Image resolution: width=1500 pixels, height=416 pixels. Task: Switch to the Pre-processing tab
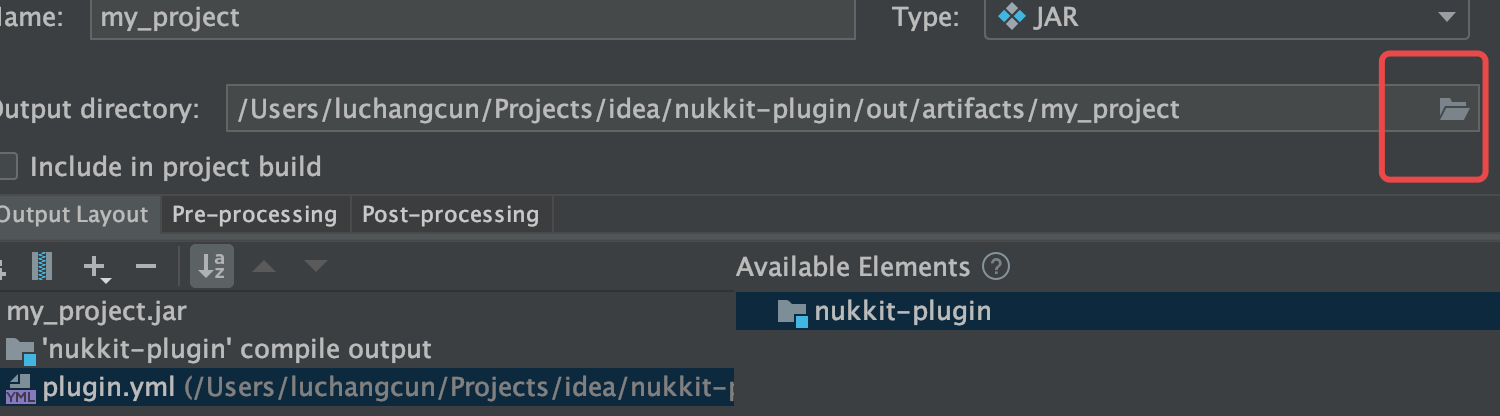(x=254, y=214)
